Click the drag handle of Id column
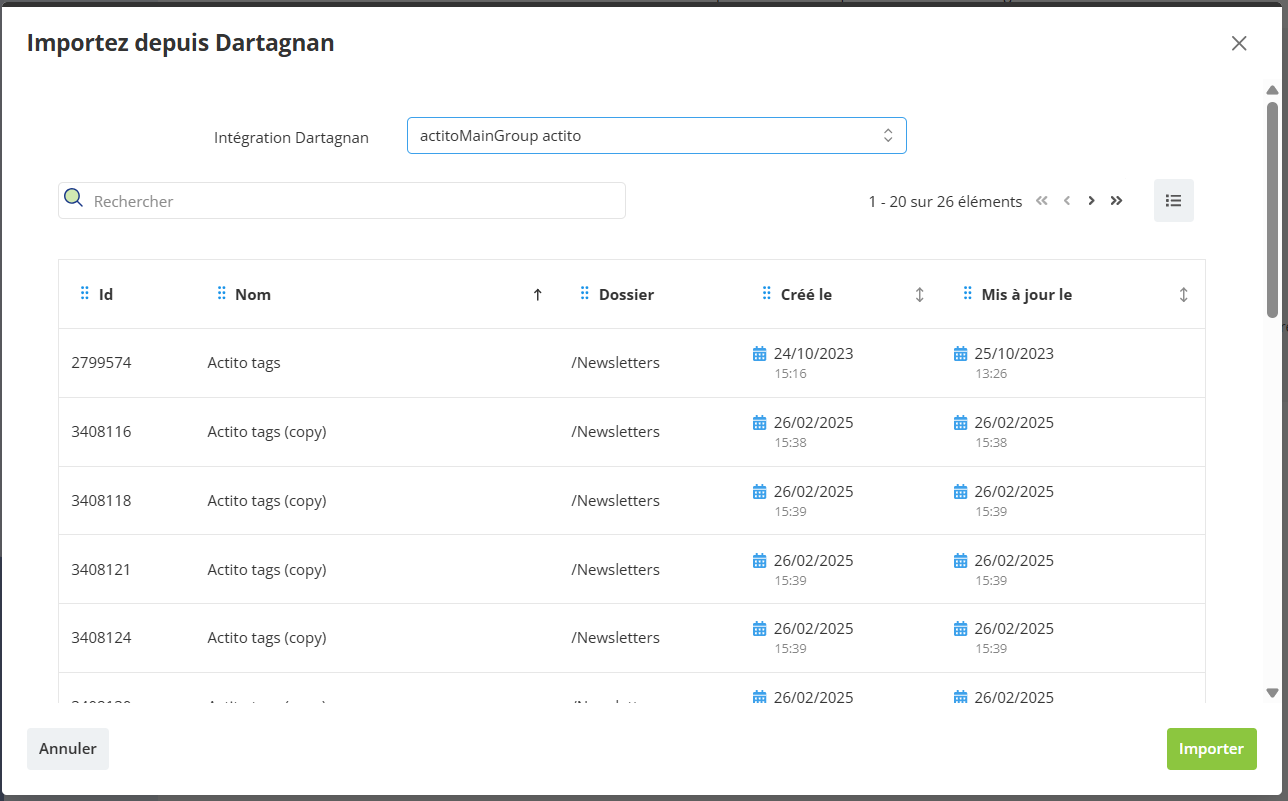1288x801 pixels. [x=84, y=294]
